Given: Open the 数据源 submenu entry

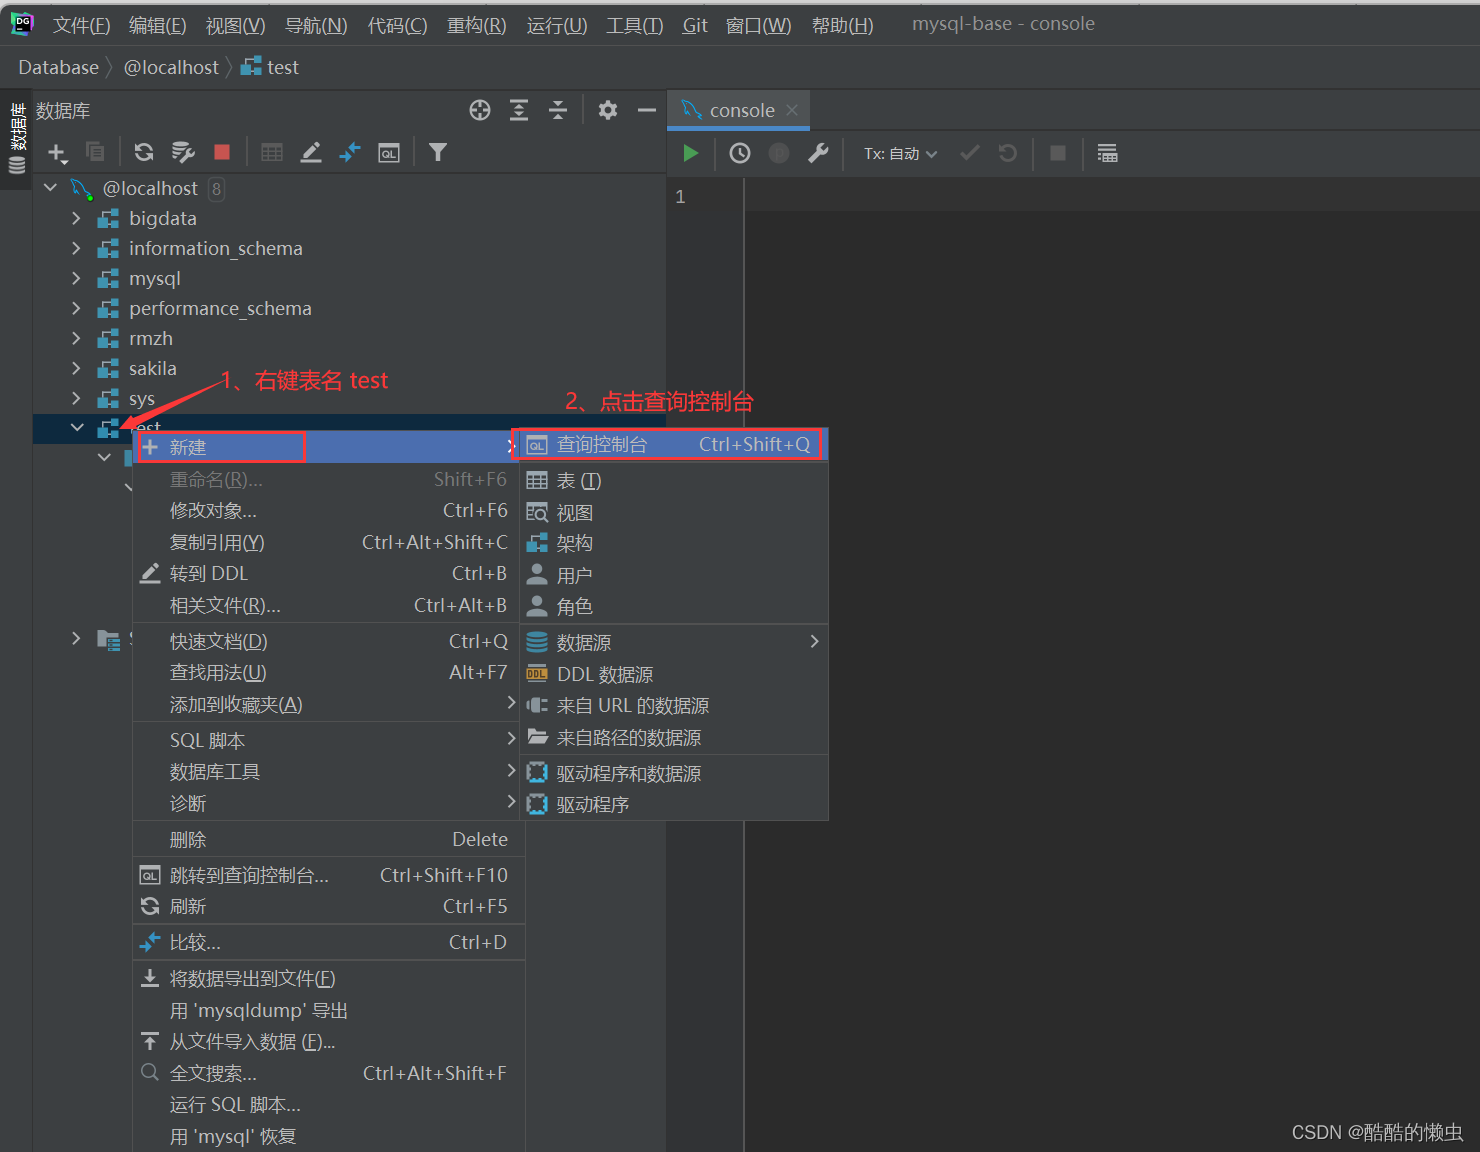Looking at the screenshot, I should point(674,642).
